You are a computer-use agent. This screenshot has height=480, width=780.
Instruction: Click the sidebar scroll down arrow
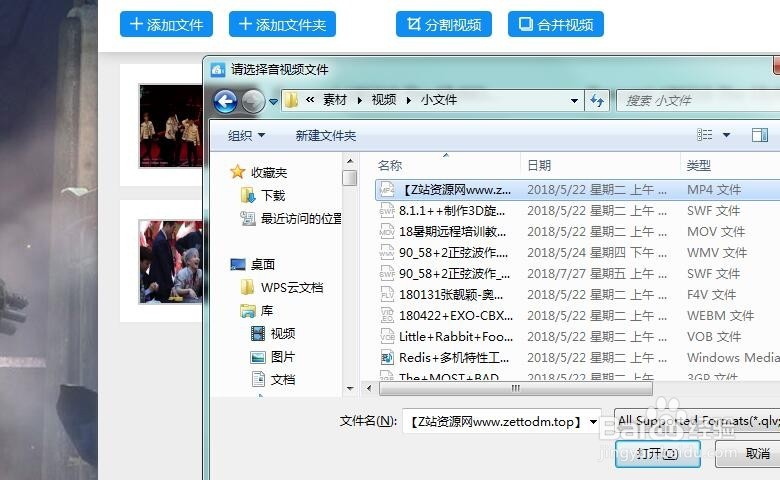(350, 388)
